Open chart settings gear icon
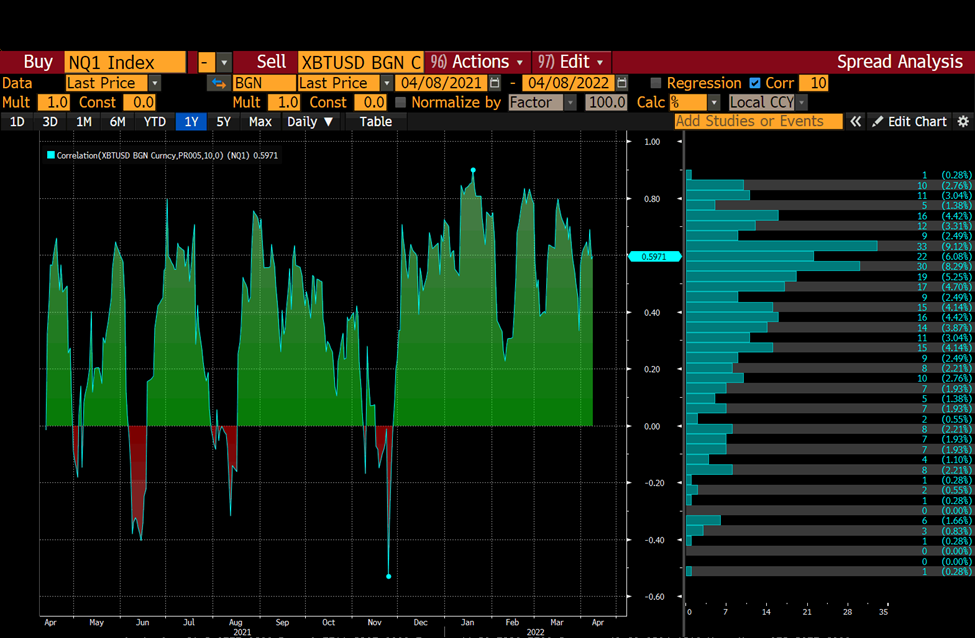The height and width of the screenshot is (638, 975). pos(963,121)
